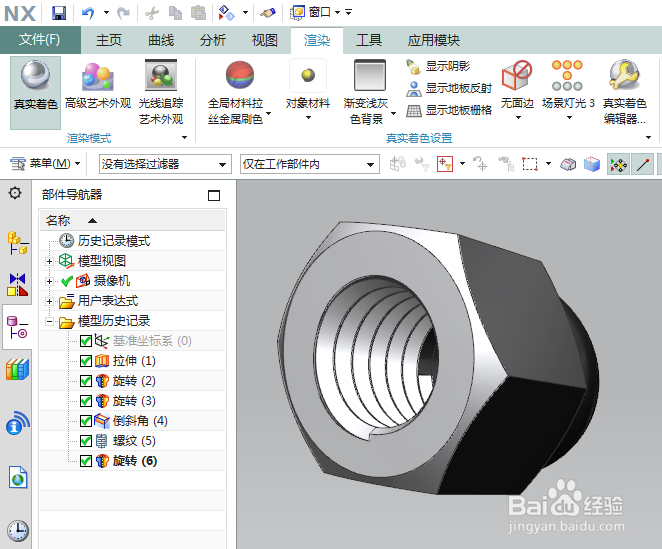Open undo history dropdown arrow

point(106,13)
